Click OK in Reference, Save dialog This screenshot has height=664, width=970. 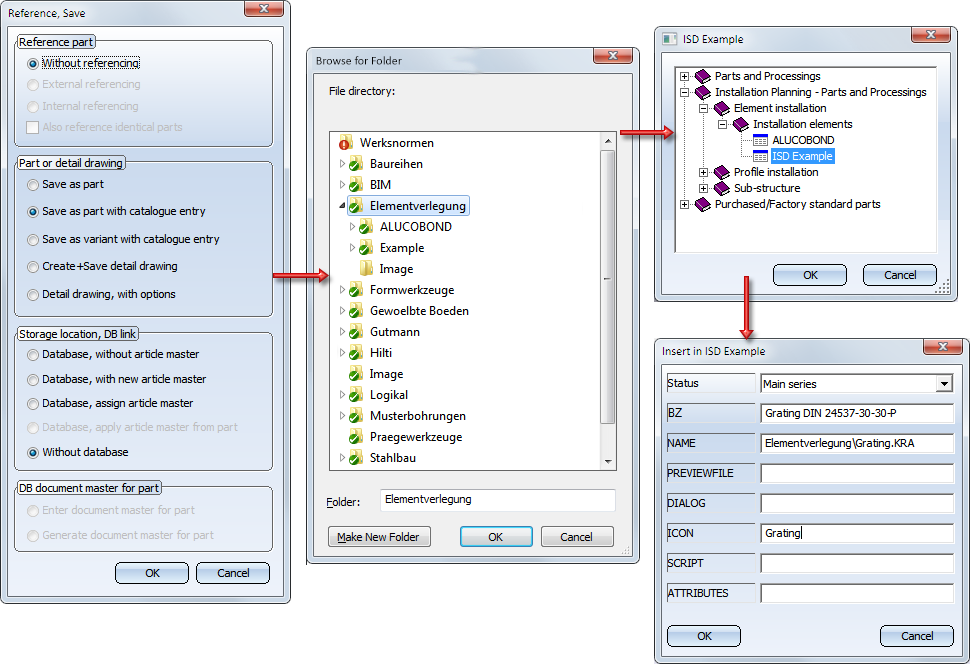152,573
